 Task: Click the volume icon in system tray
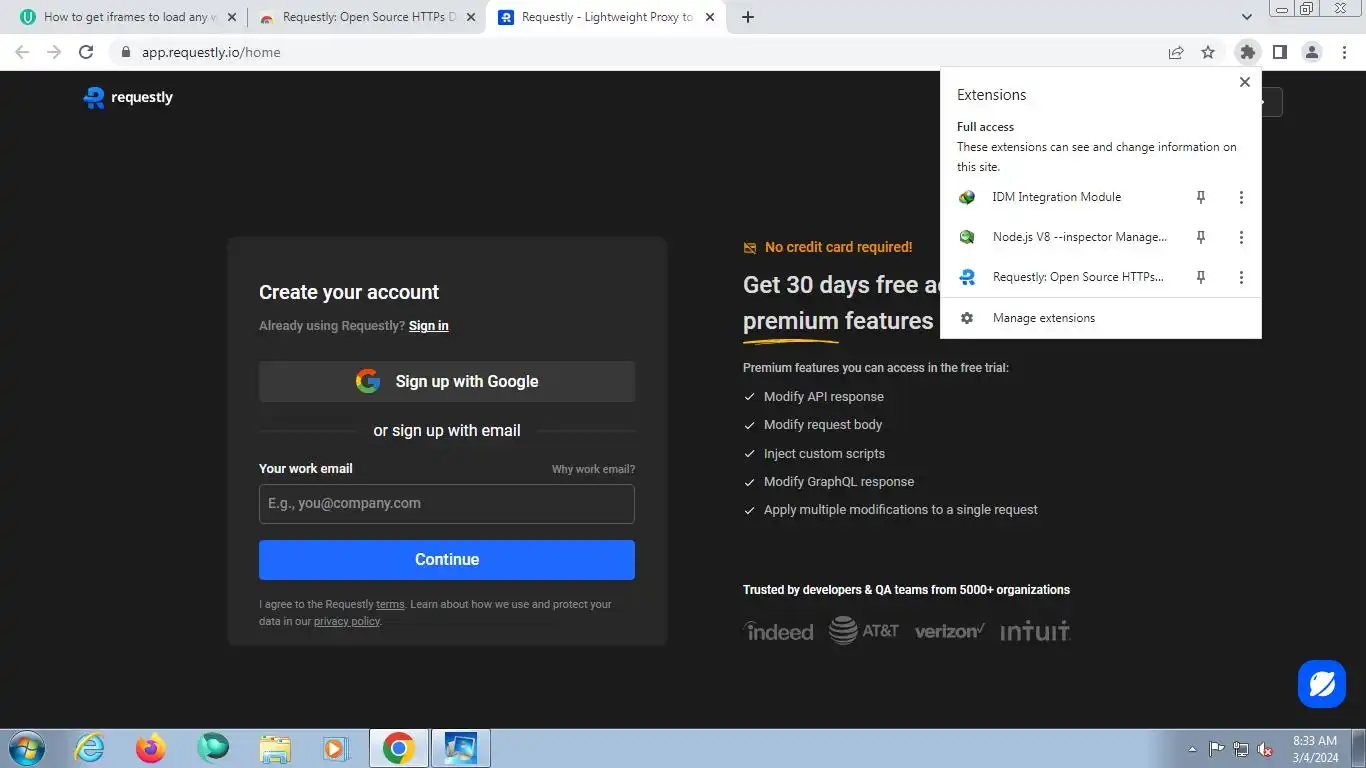pyautogui.click(x=1265, y=749)
